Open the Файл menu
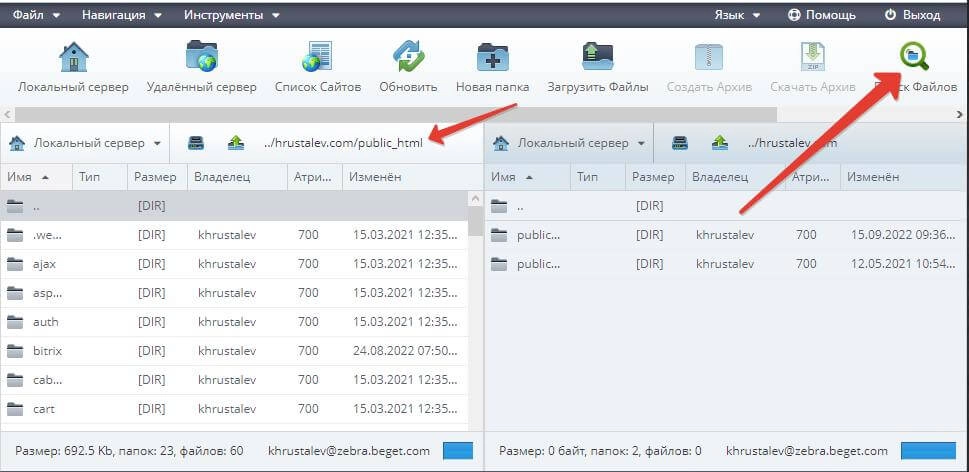Image resolution: width=969 pixels, height=472 pixels. click(36, 15)
